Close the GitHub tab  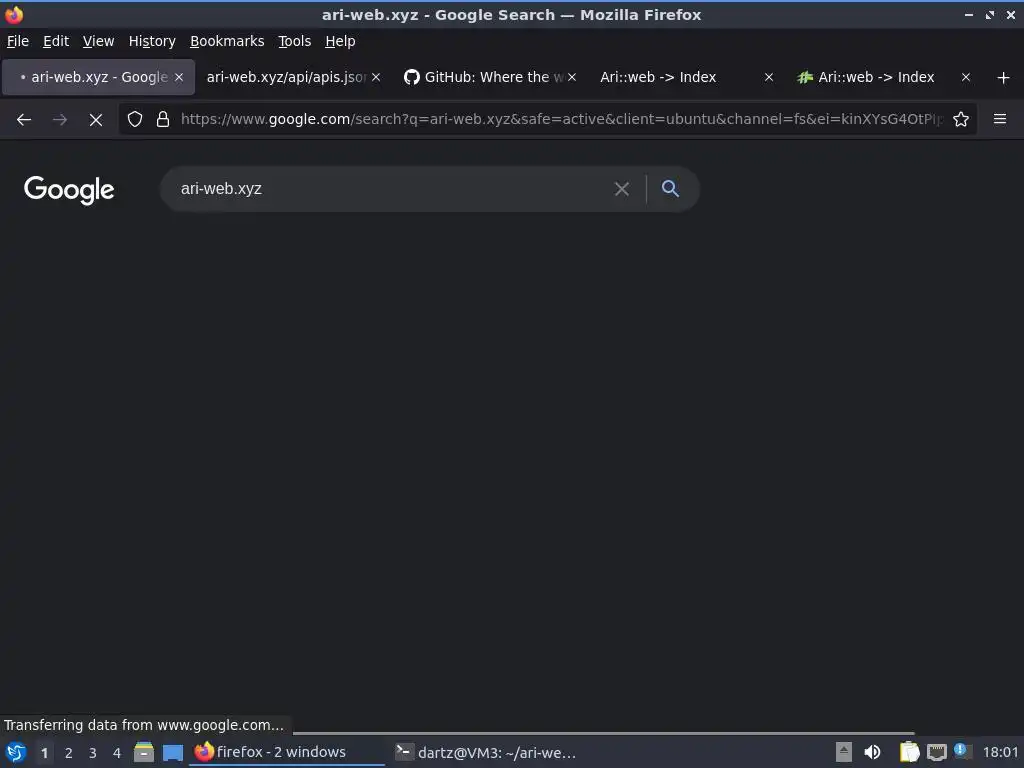pos(572,78)
